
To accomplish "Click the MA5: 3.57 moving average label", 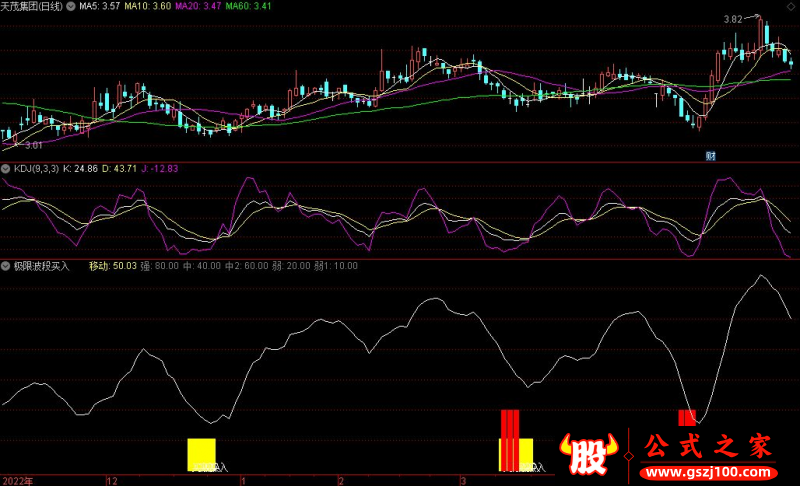I will (x=100, y=6).
